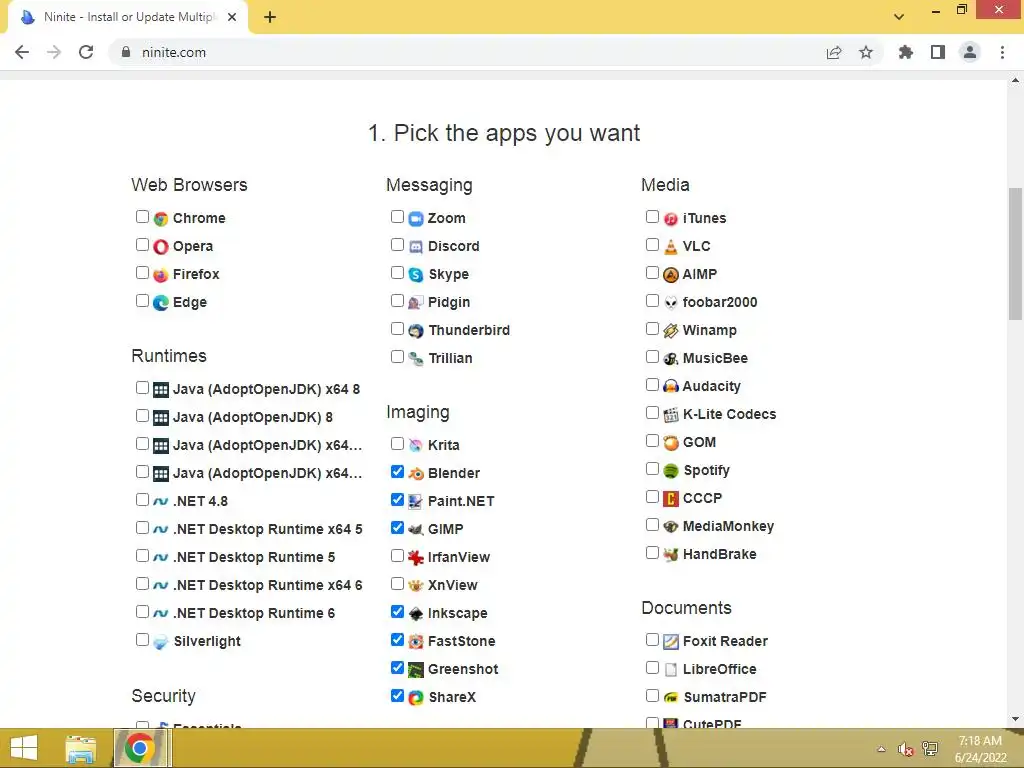Click the Chrome profile avatar button
This screenshot has width=1024, height=768.
tap(970, 52)
